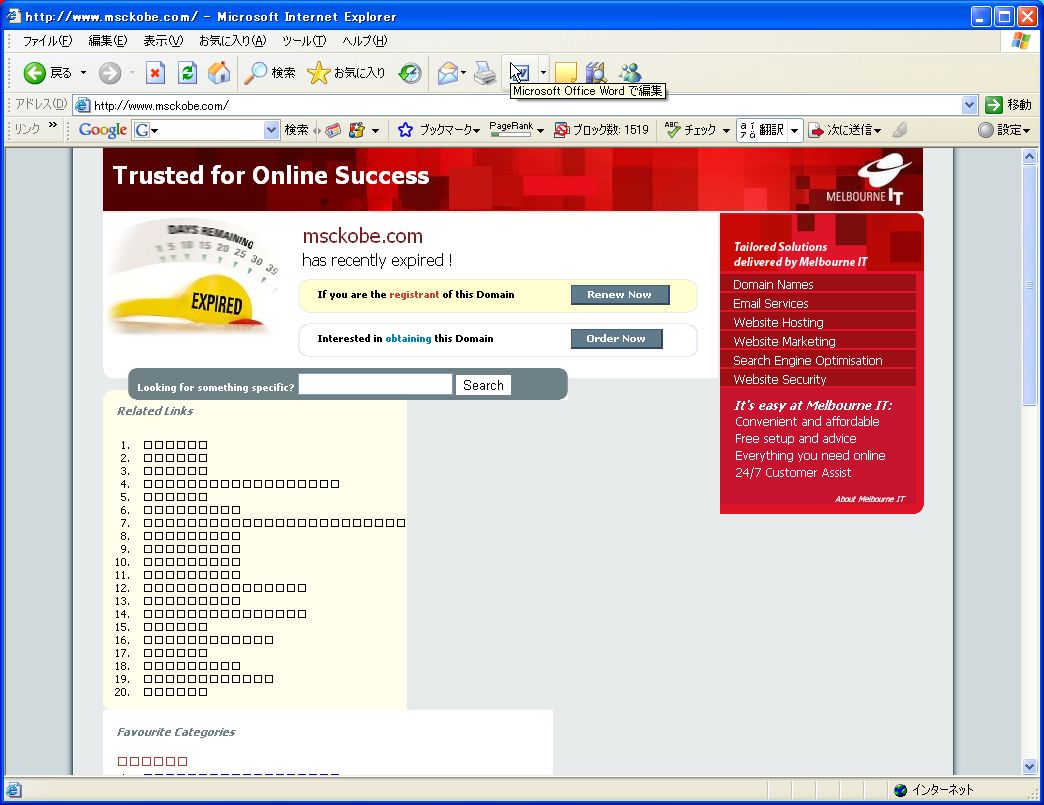The width and height of the screenshot is (1044, 805).
Task: Click the PageRank indicator
Action: click(x=511, y=129)
